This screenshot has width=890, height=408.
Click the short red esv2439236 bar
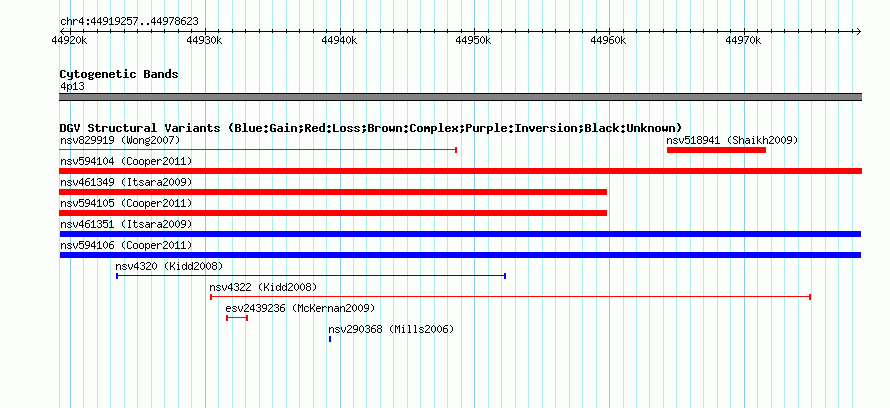point(237,318)
